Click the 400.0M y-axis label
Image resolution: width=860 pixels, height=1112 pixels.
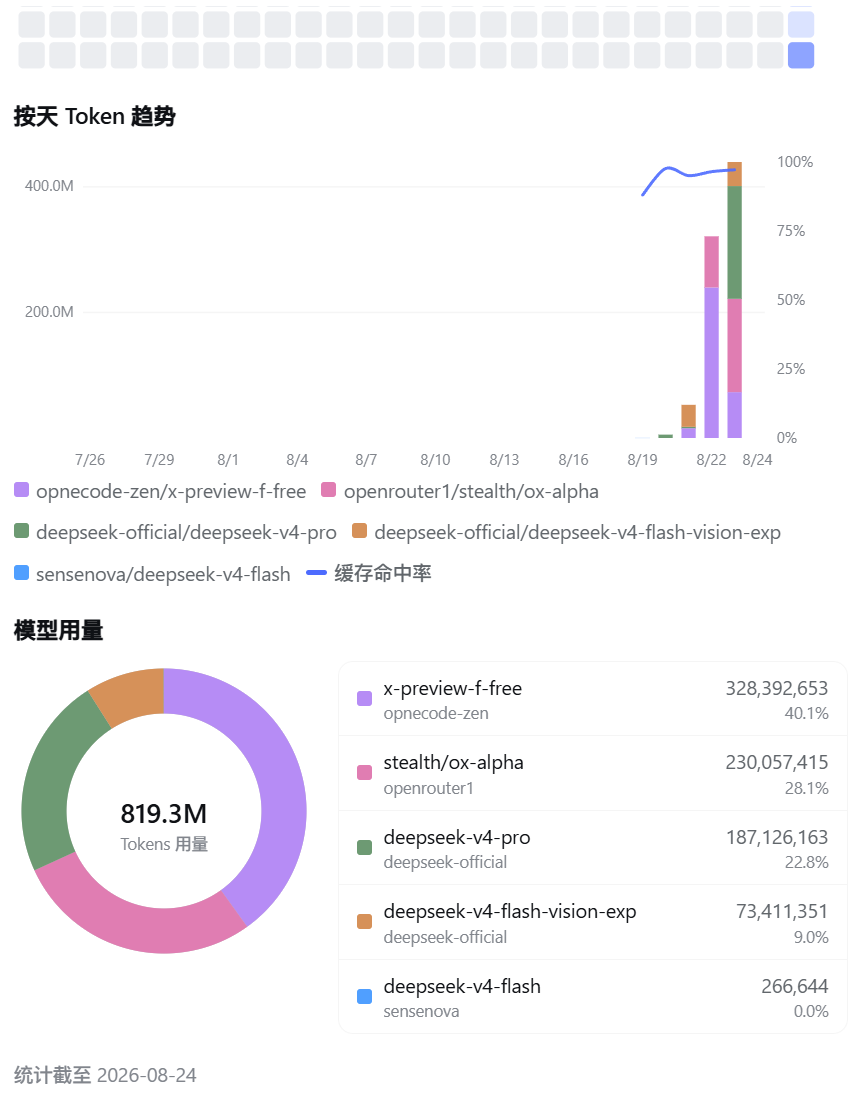coord(49,186)
